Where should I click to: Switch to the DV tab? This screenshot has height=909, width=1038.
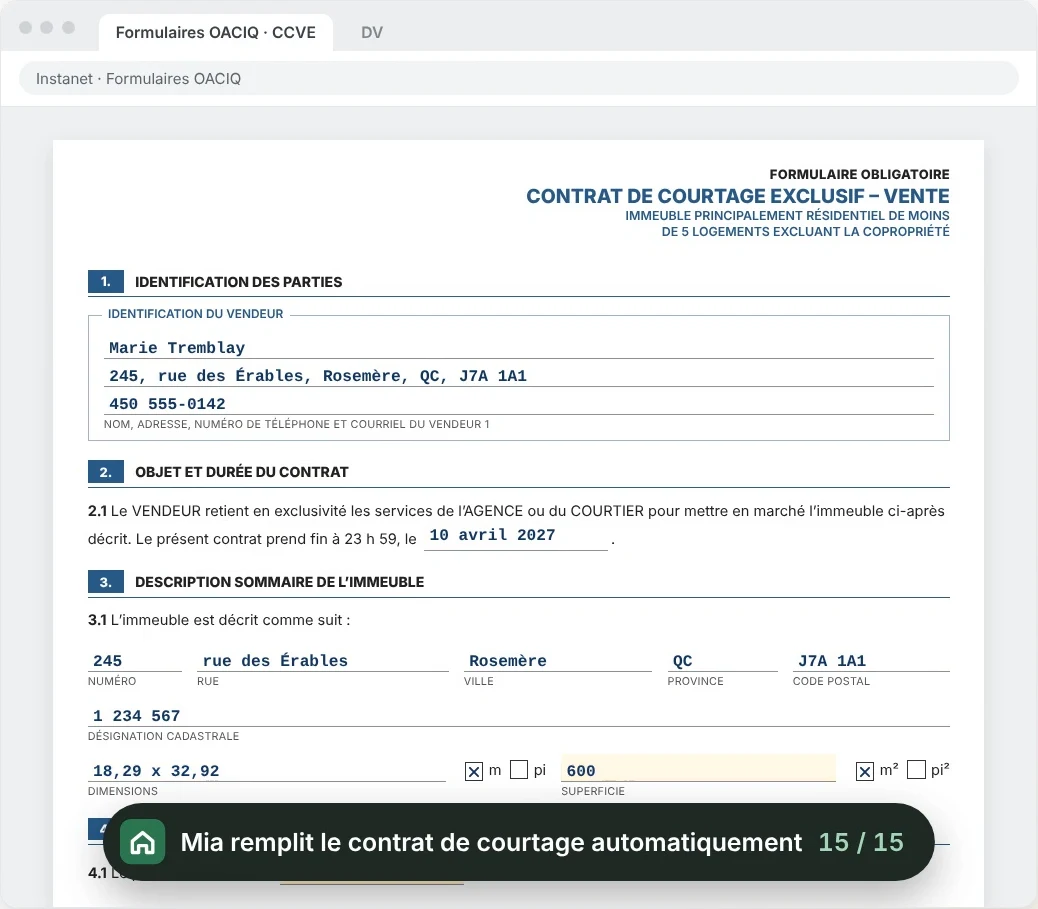(371, 32)
